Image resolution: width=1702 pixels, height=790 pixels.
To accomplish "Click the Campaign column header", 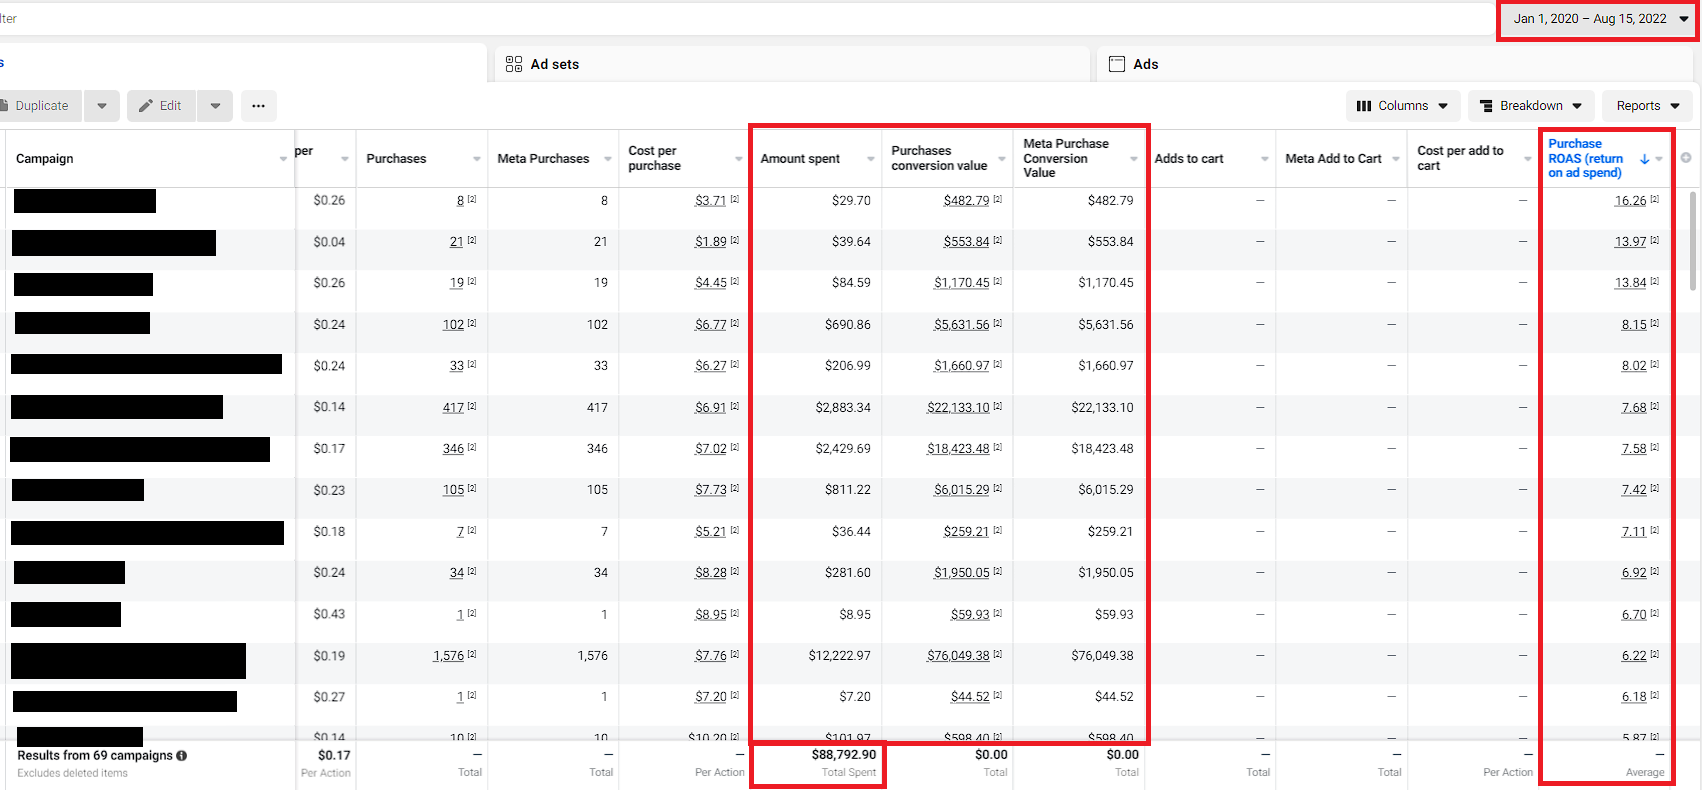I will 45,159.
